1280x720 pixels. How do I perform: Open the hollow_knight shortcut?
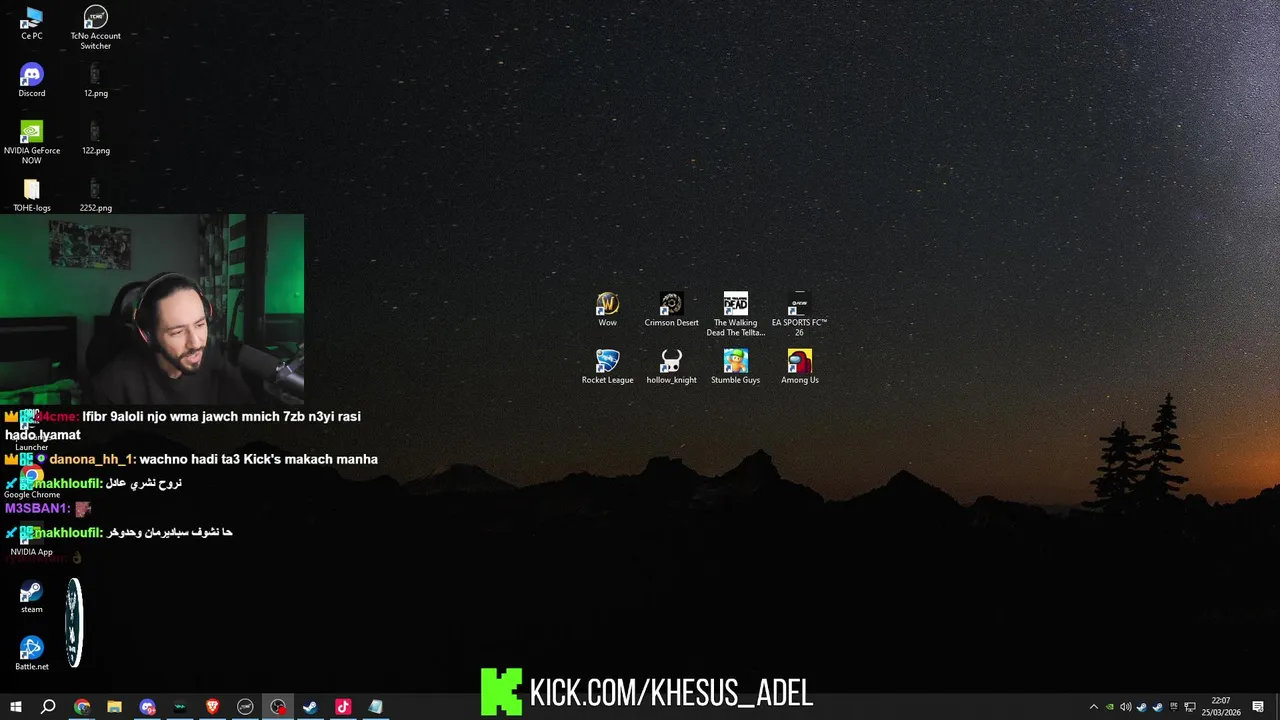pos(672,367)
